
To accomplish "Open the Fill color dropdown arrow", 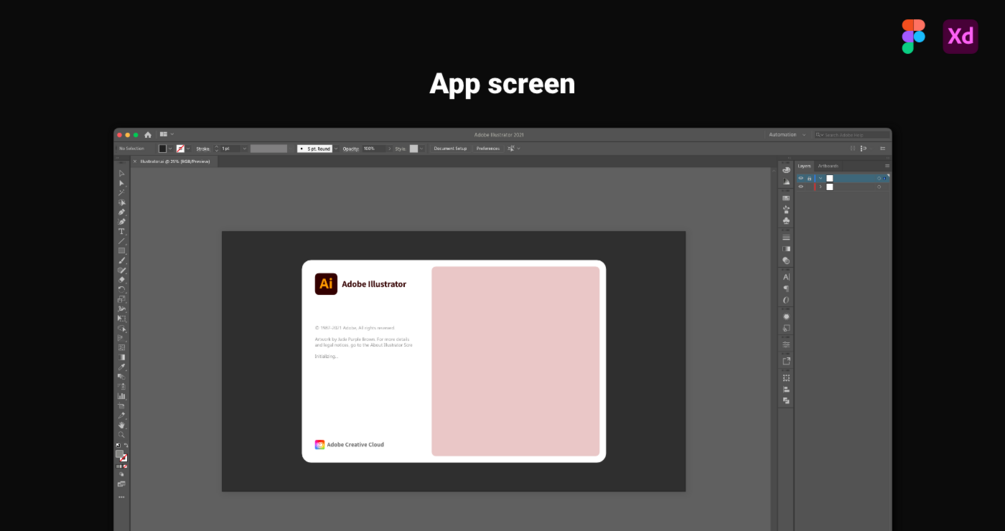I will [x=170, y=149].
